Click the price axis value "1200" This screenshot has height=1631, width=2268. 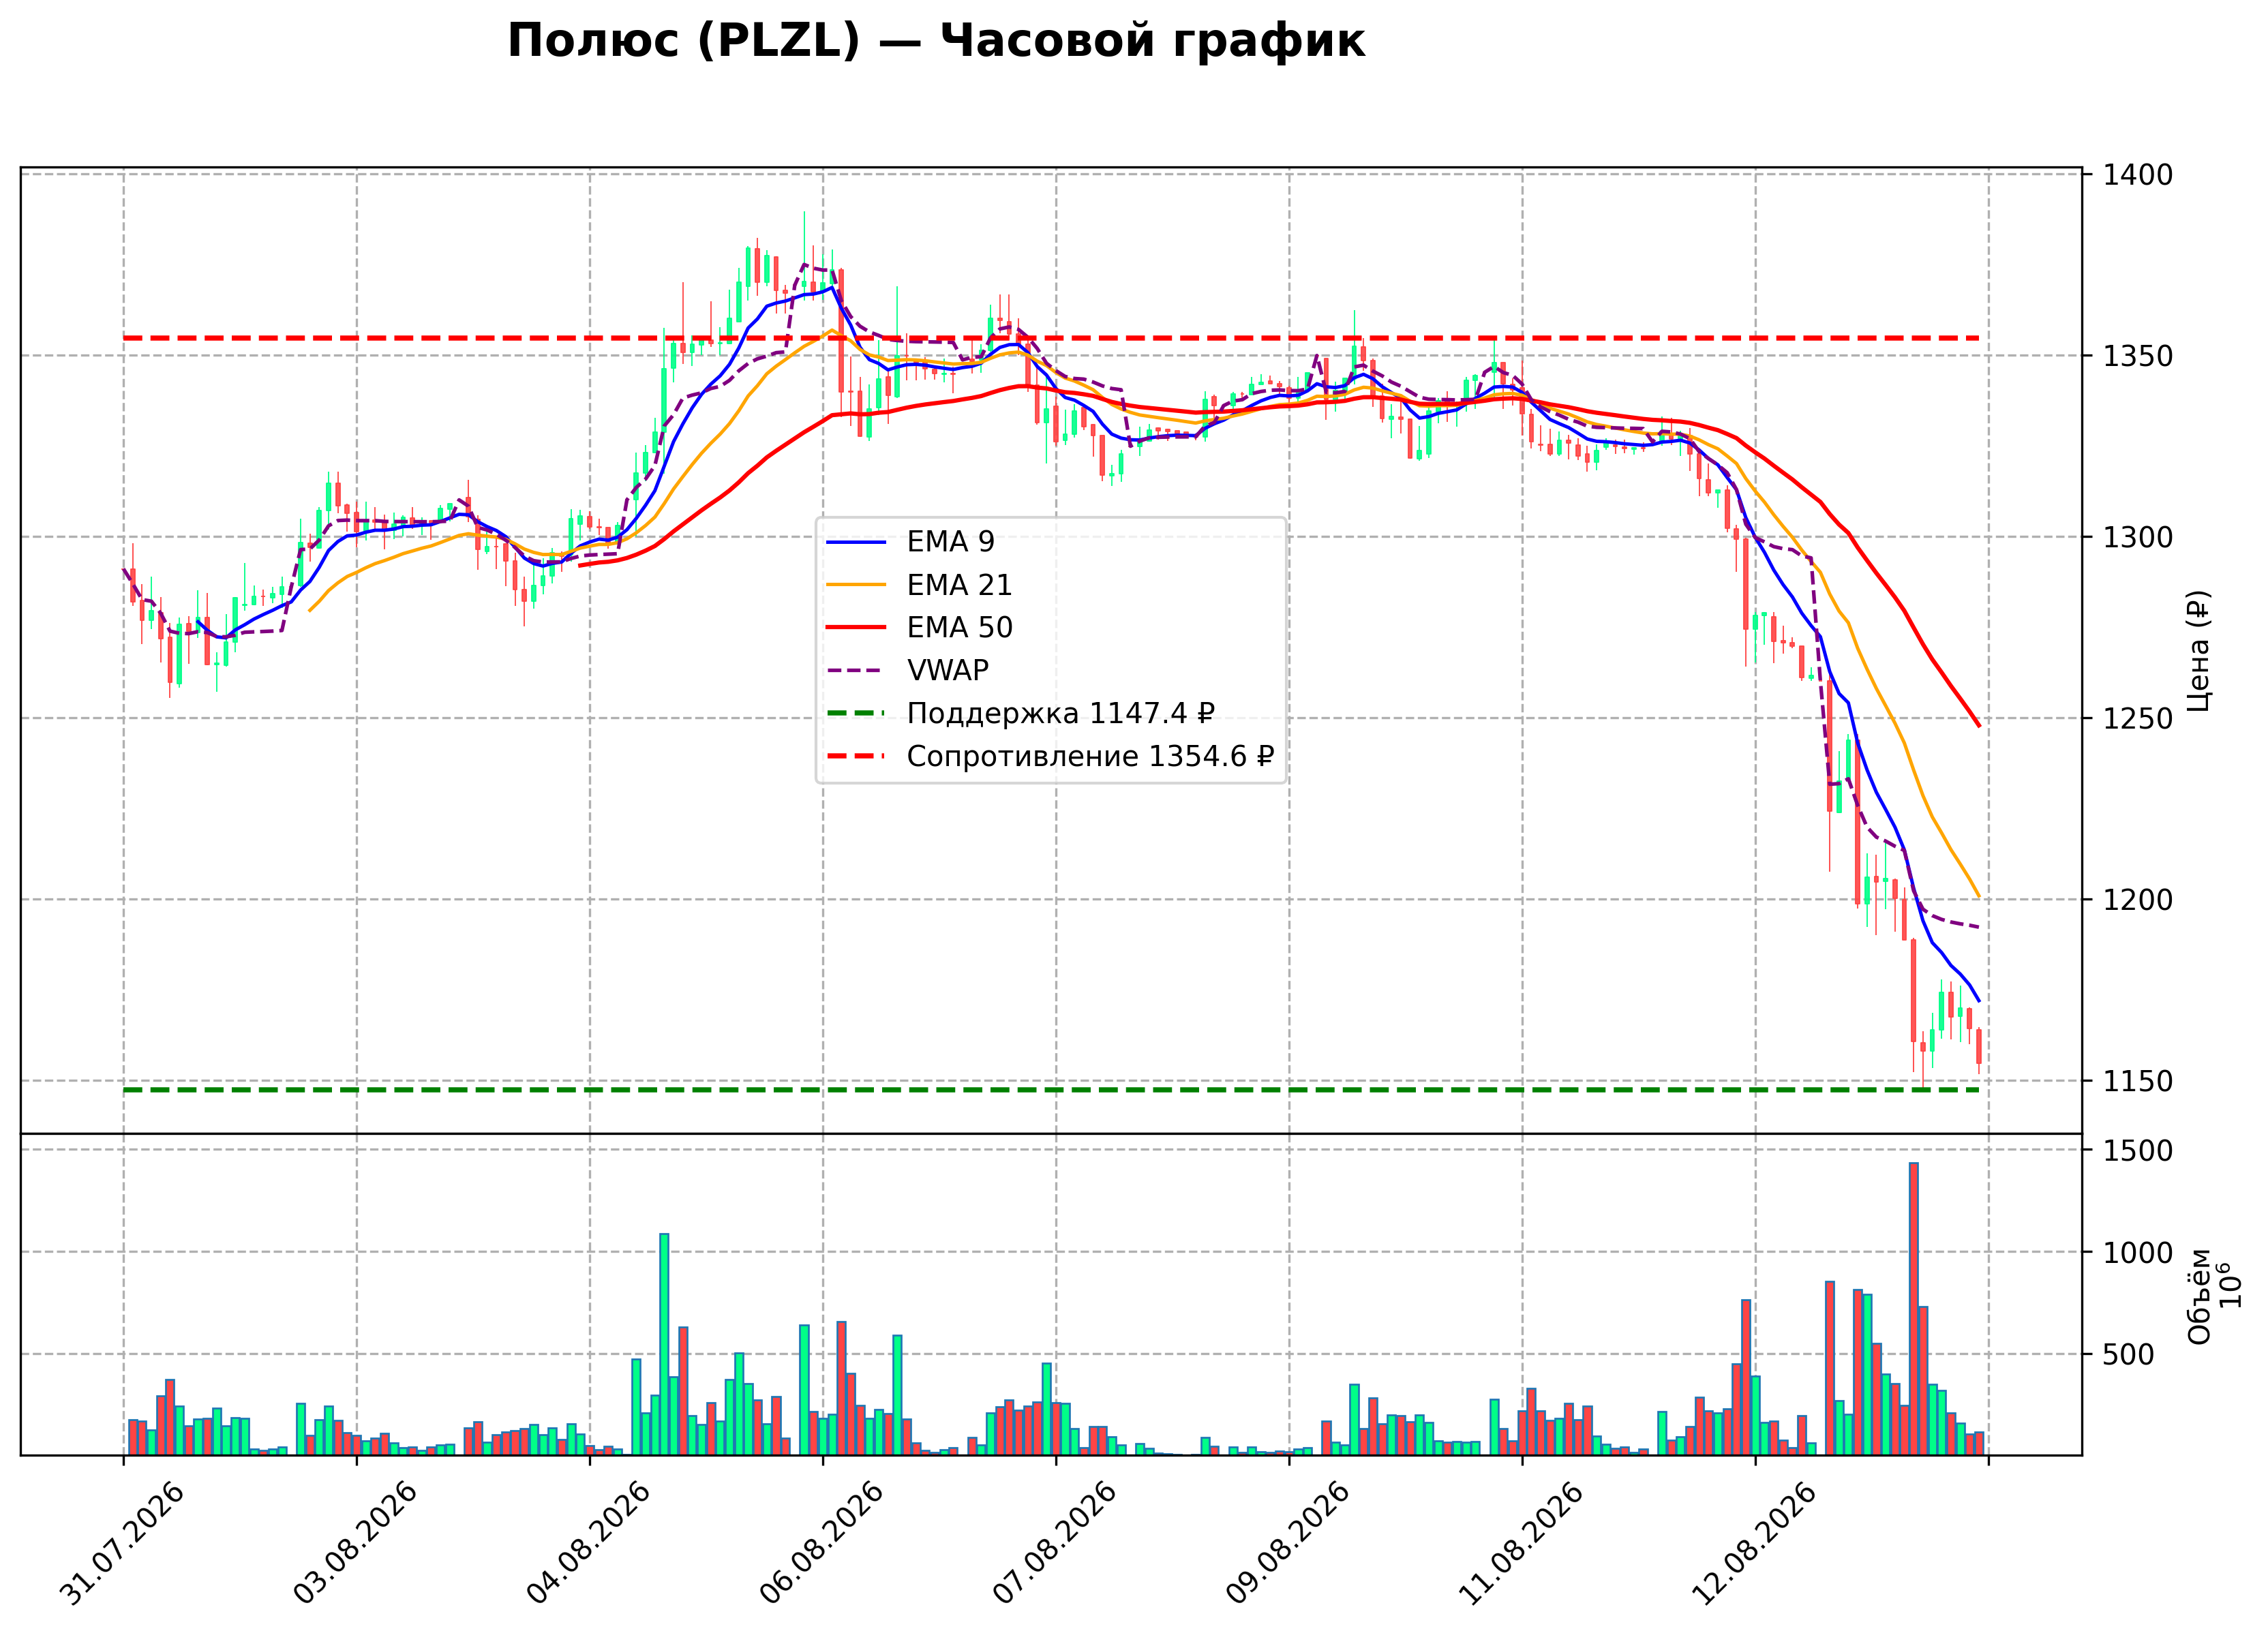click(2138, 900)
